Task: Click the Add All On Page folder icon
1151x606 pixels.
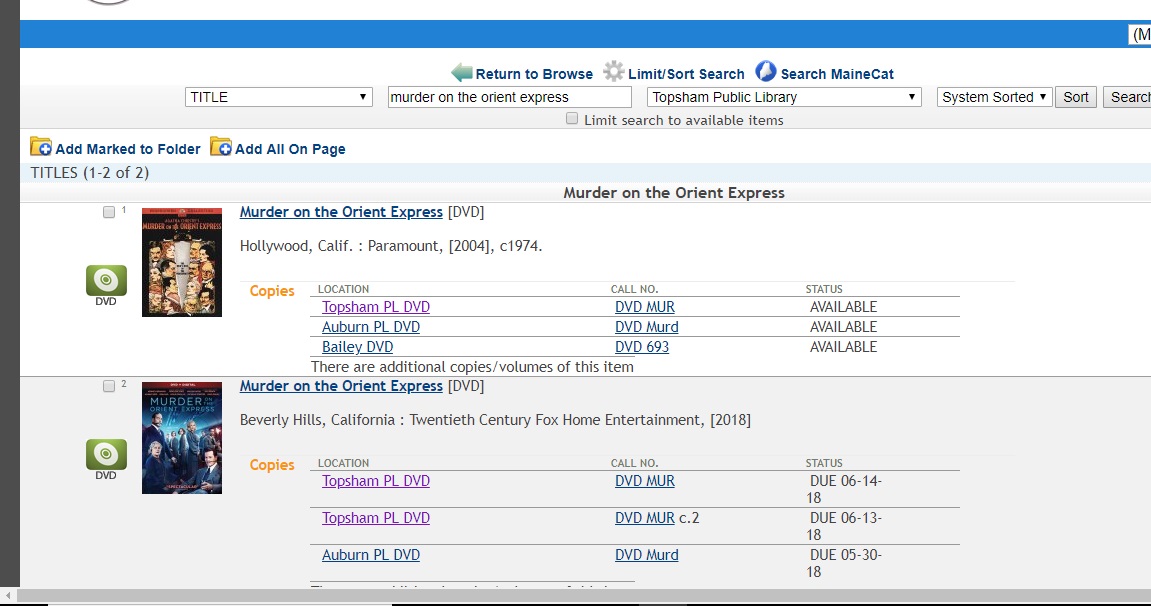Action: [220, 147]
